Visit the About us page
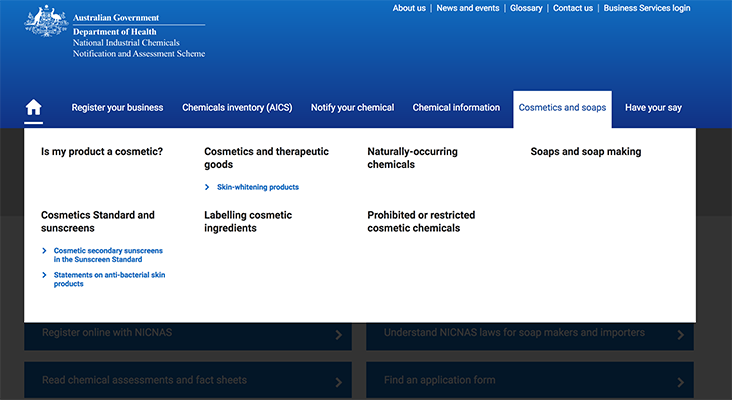 (x=409, y=8)
